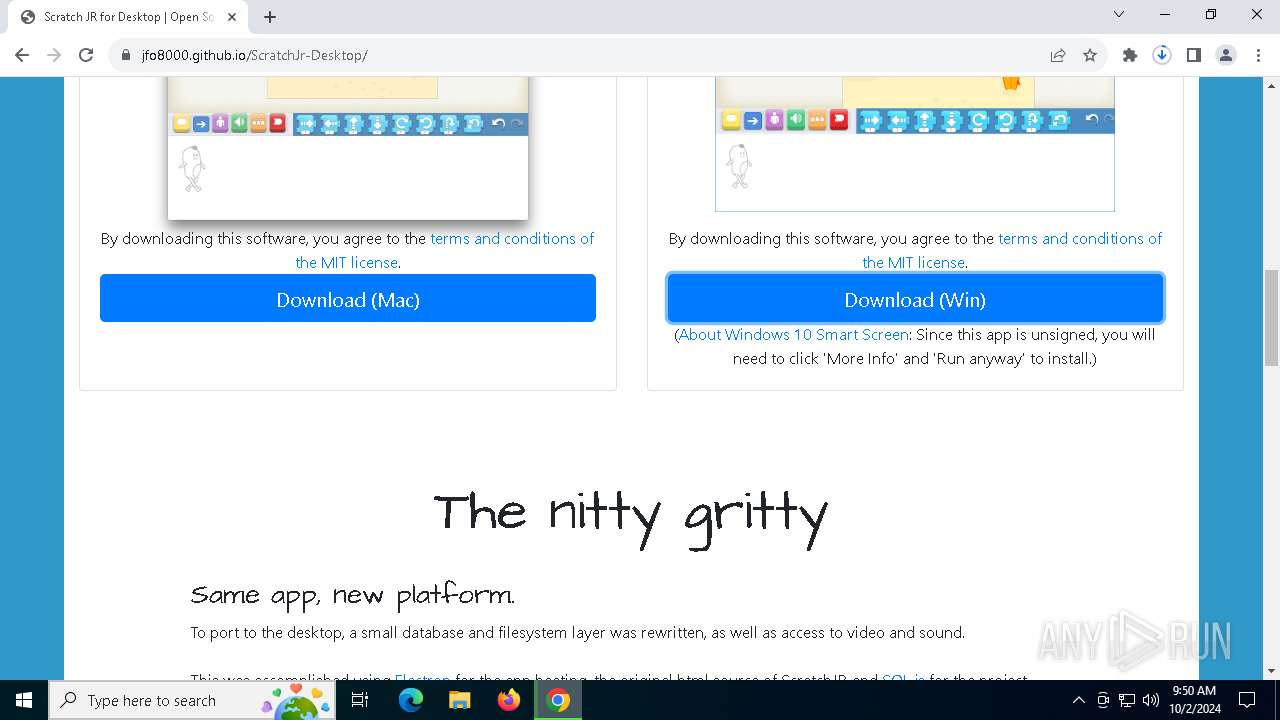Open MIT license terms link under Mac screenshot
The image size is (1280, 720).
click(x=445, y=250)
